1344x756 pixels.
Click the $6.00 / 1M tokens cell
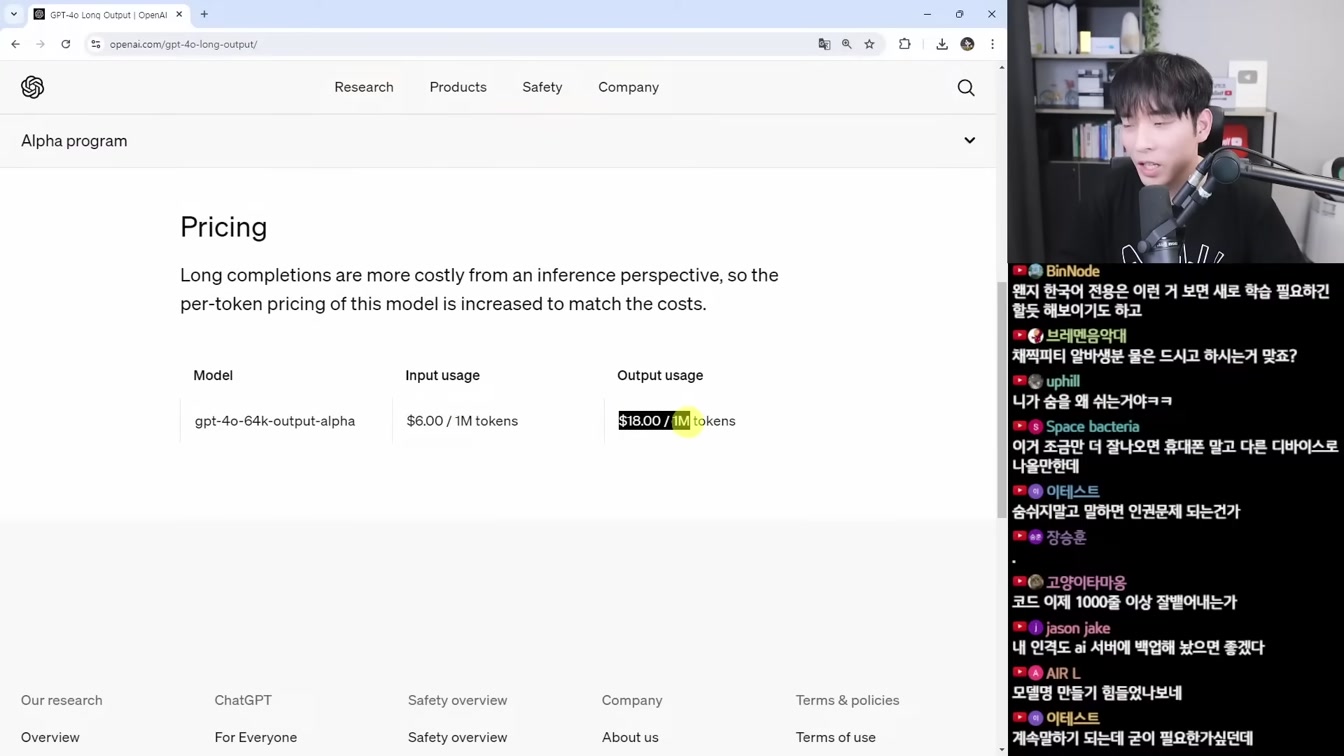[x=462, y=421]
